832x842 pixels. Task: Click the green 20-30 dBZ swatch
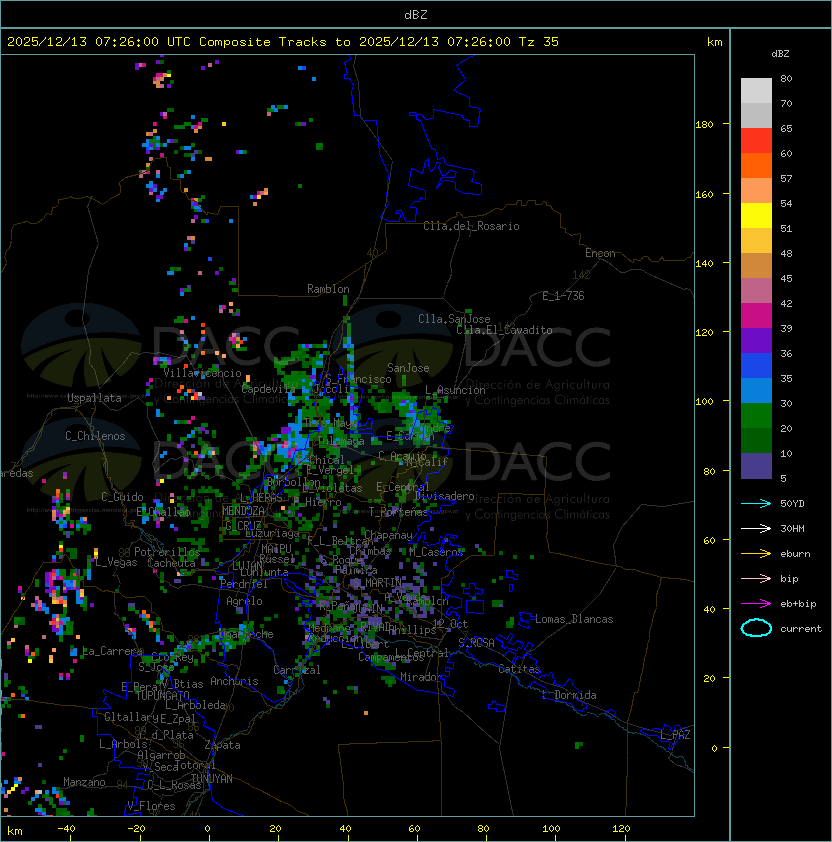tap(756, 416)
